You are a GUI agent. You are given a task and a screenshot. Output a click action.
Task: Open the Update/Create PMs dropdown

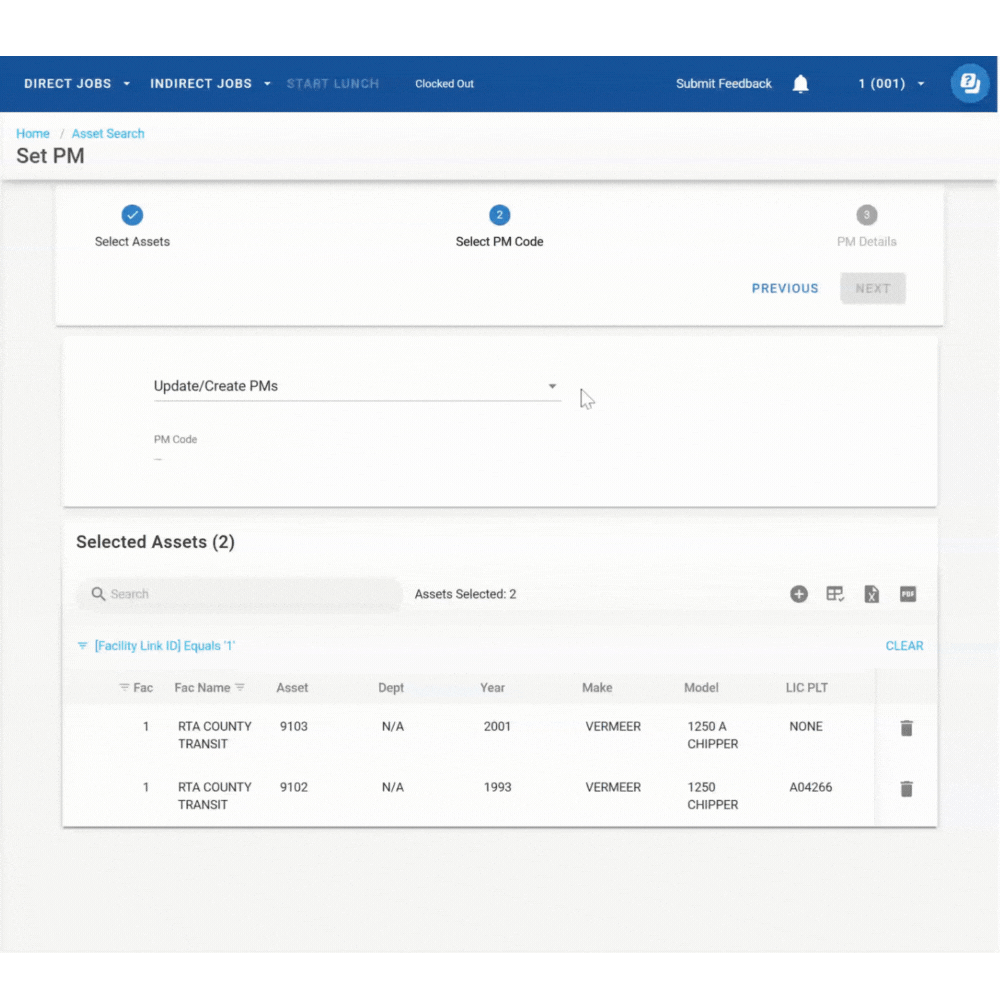click(x=356, y=386)
